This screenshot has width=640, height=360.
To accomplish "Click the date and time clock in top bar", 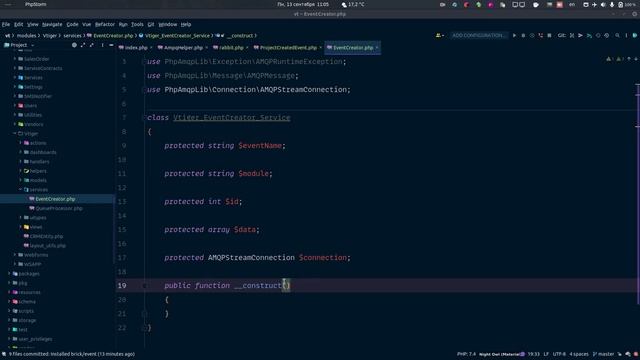I will [303, 4].
